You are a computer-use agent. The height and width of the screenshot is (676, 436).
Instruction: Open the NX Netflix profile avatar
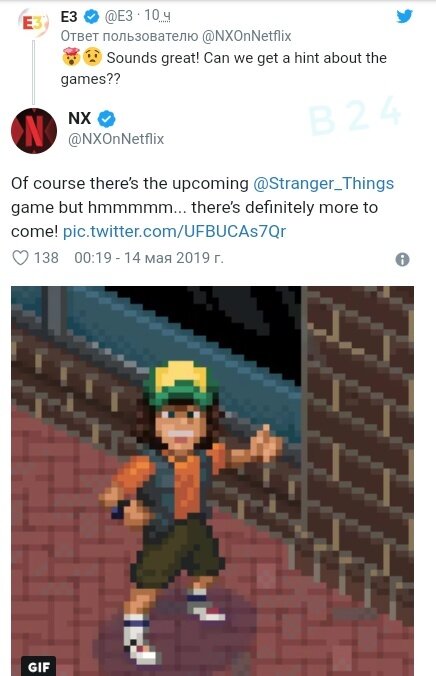tap(34, 131)
